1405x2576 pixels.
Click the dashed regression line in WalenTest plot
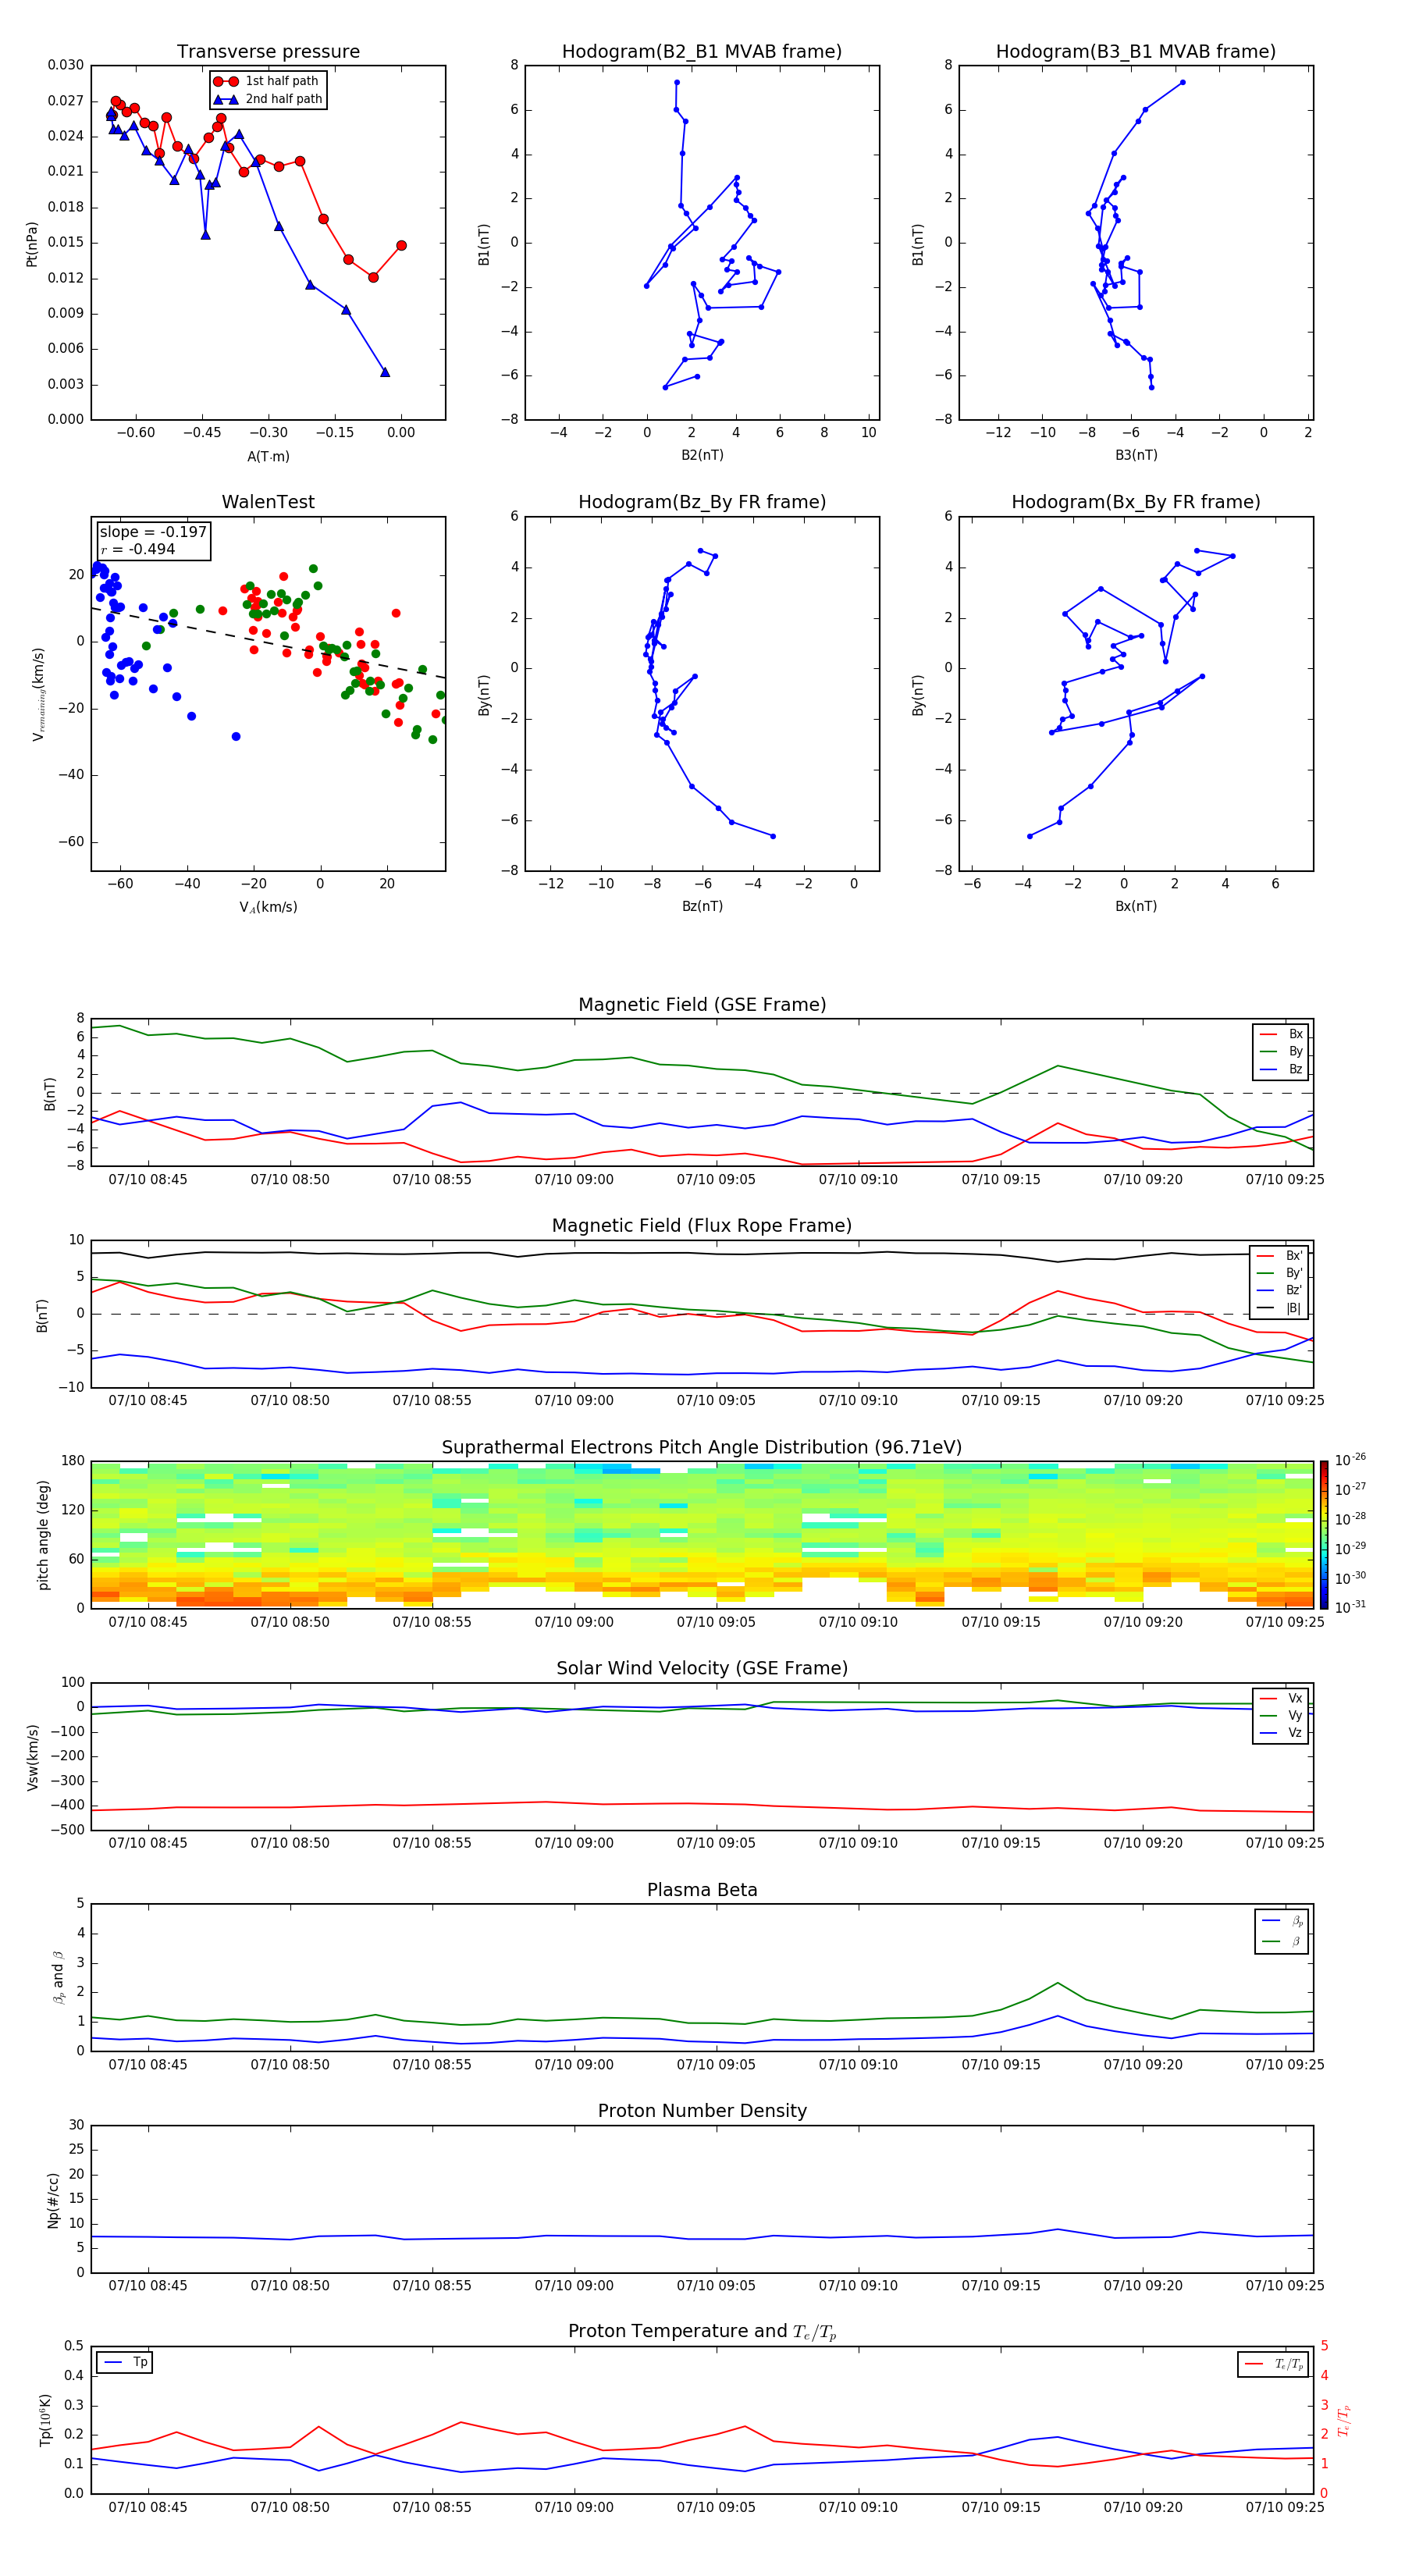[268, 643]
